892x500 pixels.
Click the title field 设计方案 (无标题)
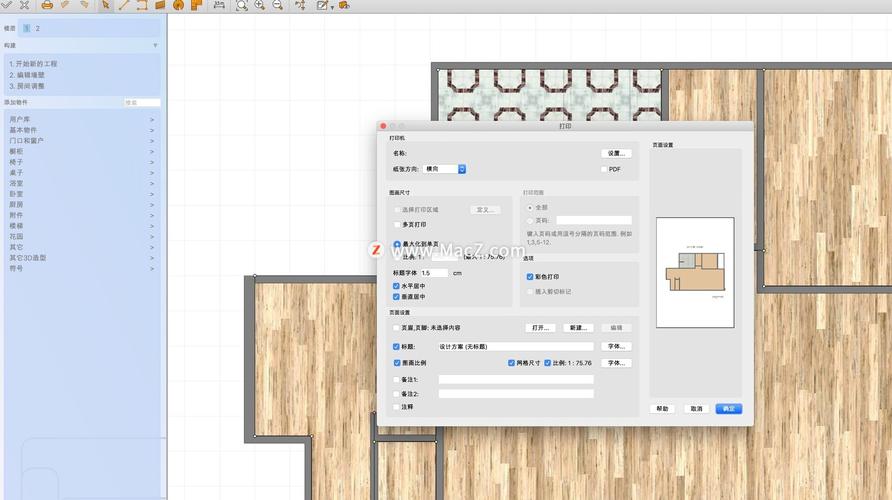pos(516,346)
